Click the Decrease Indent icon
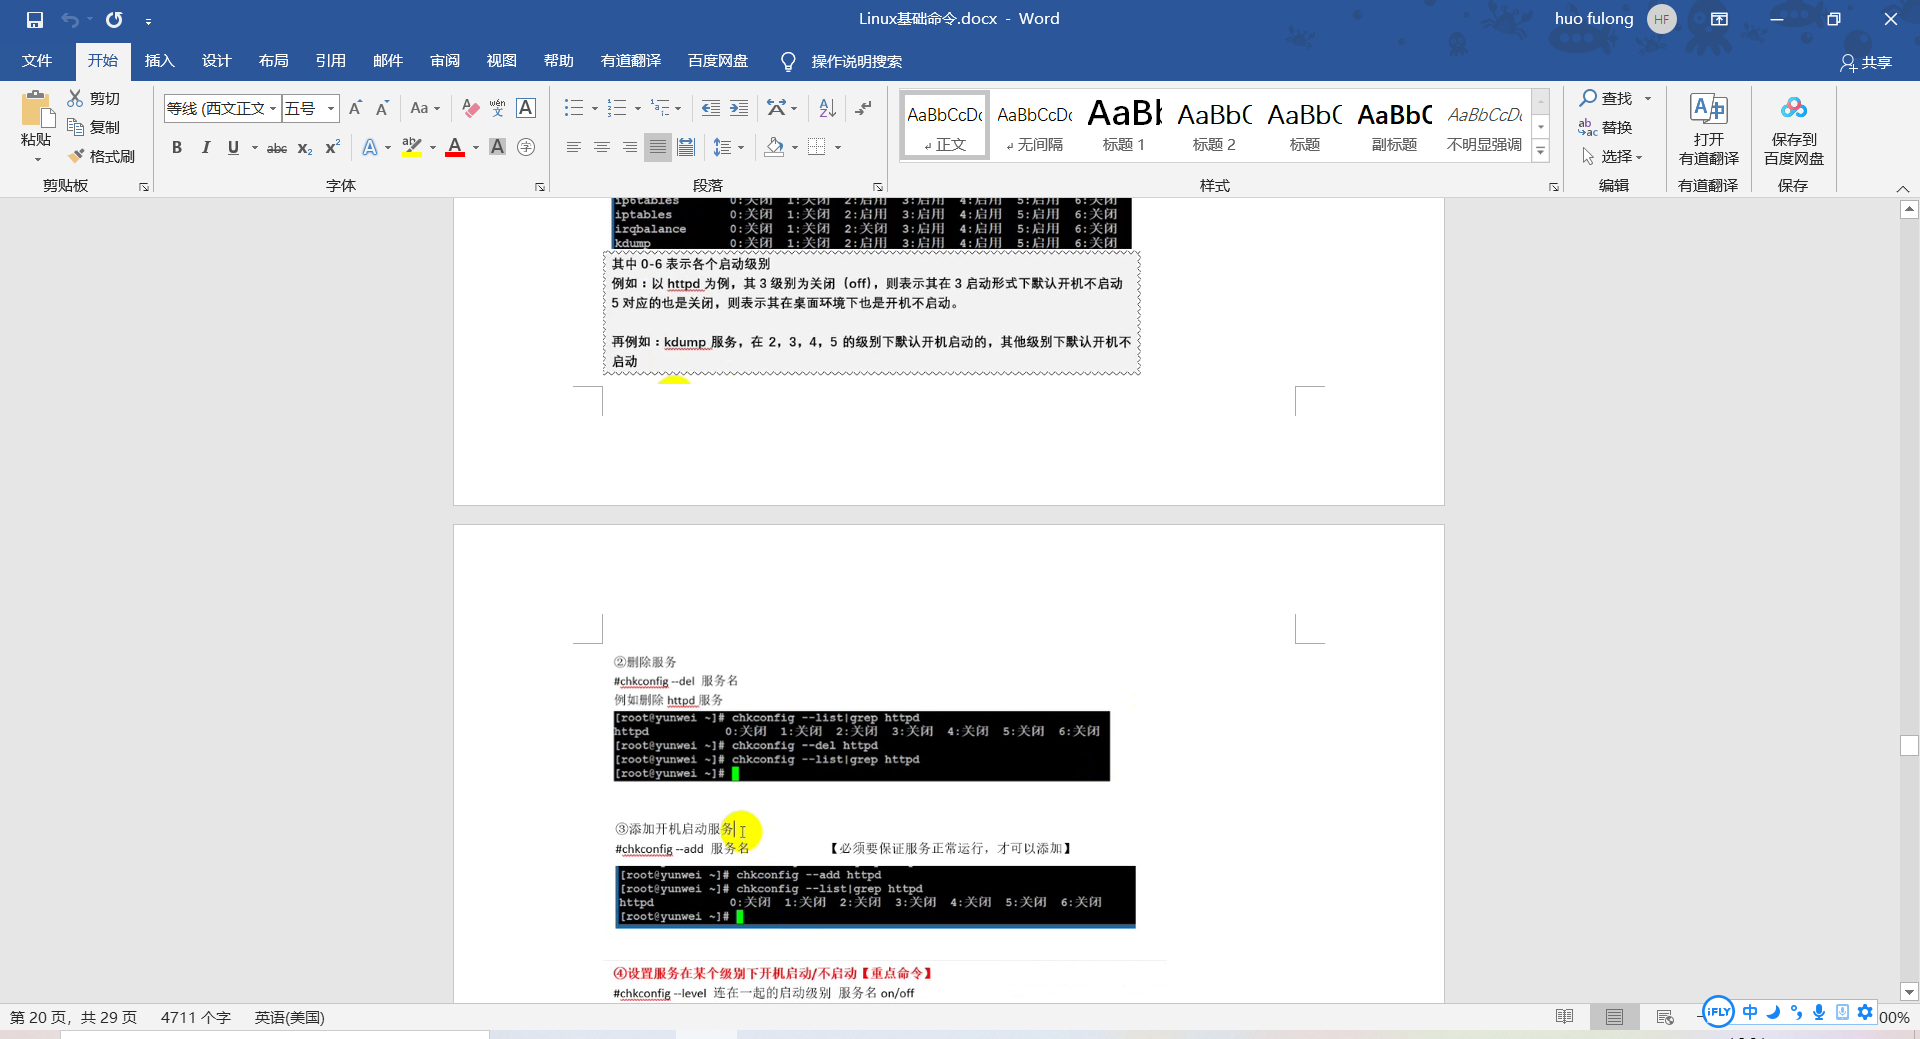This screenshot has width=1920, height=1039. click(711, 108)
